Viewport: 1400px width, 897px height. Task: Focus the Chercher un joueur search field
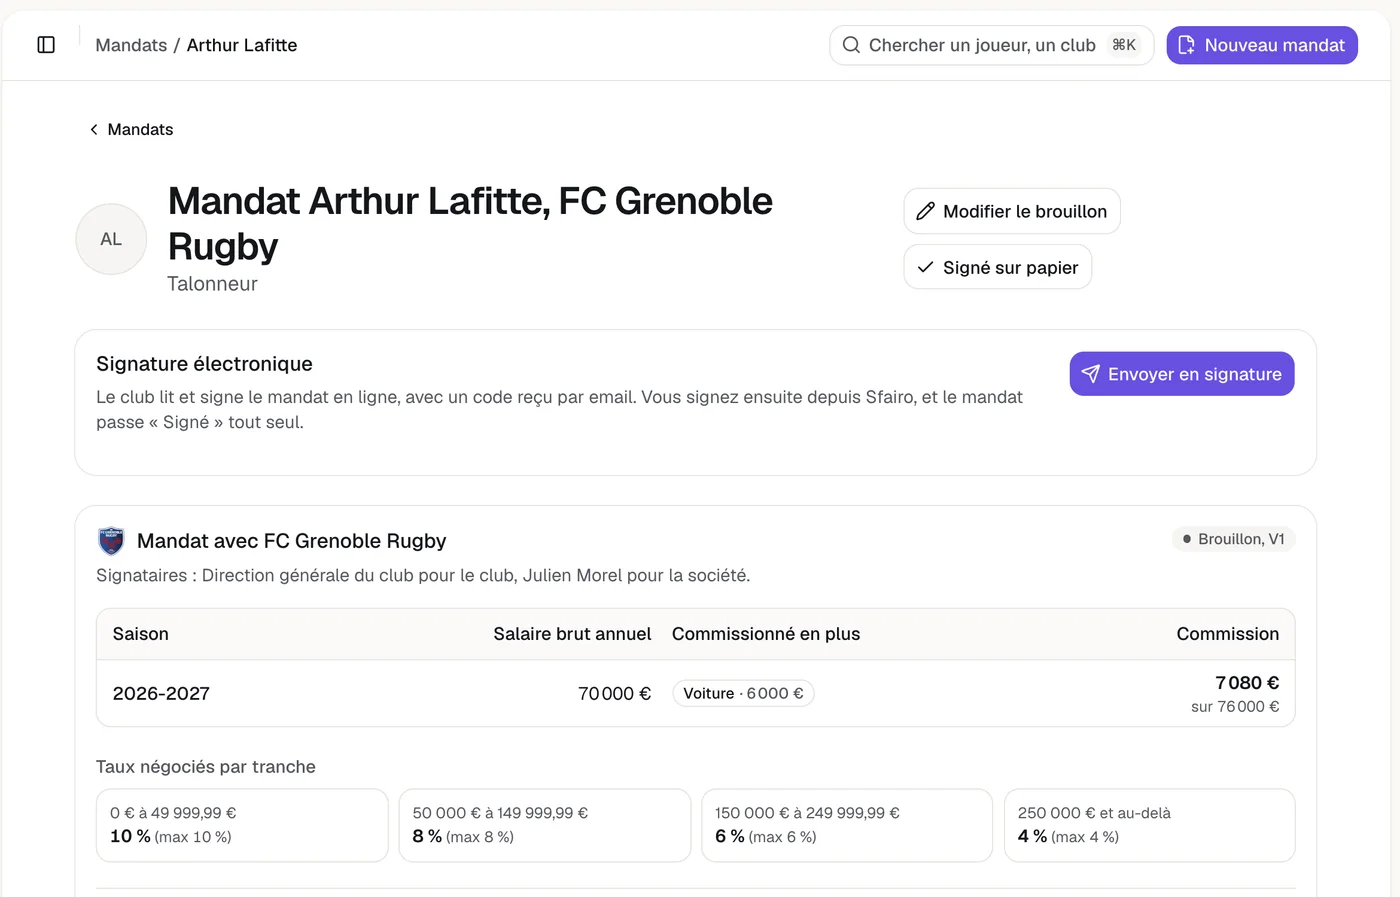click(x=991, y=45)
